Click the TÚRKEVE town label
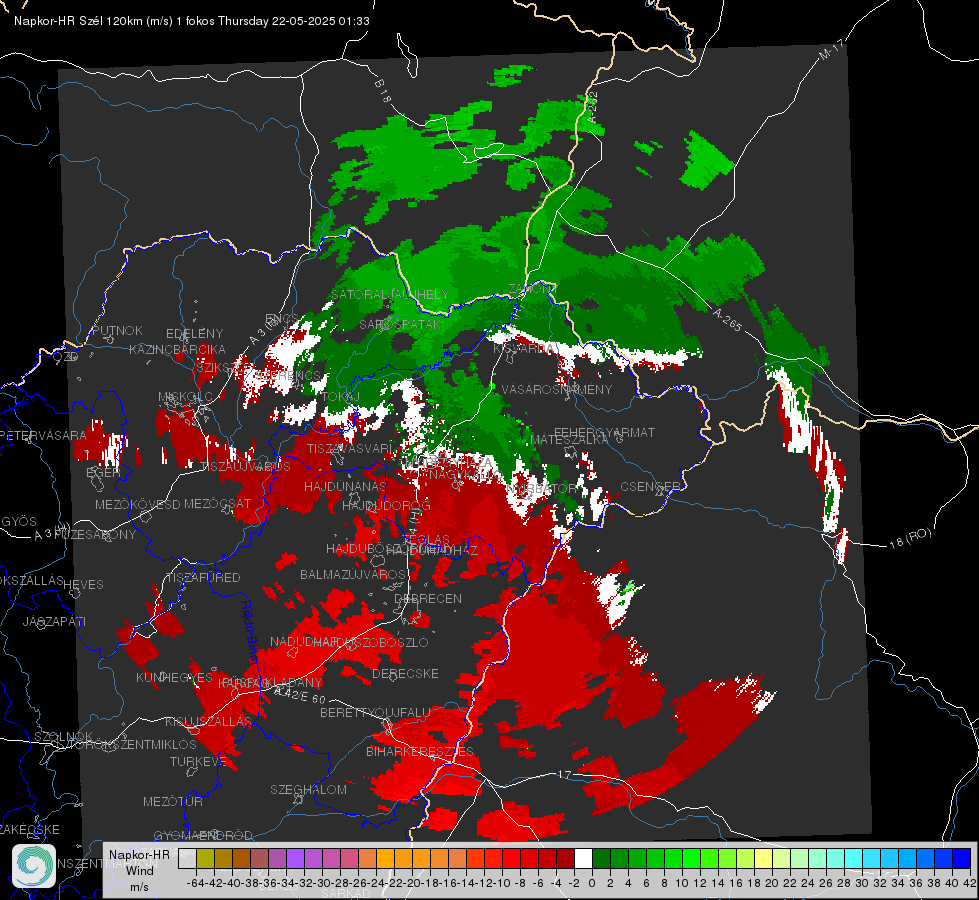This screenshot has height=900, width=979. (199, 761)
